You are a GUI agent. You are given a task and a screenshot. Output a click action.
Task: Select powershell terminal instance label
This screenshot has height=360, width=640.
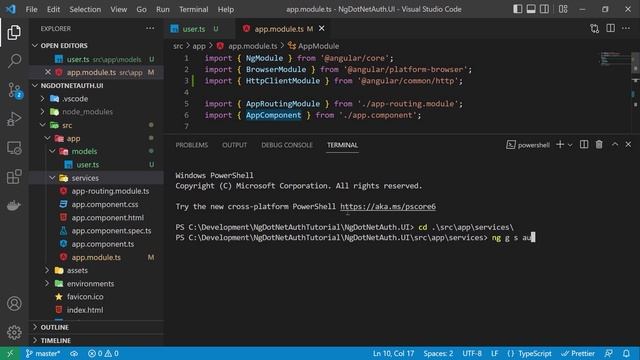528,145
